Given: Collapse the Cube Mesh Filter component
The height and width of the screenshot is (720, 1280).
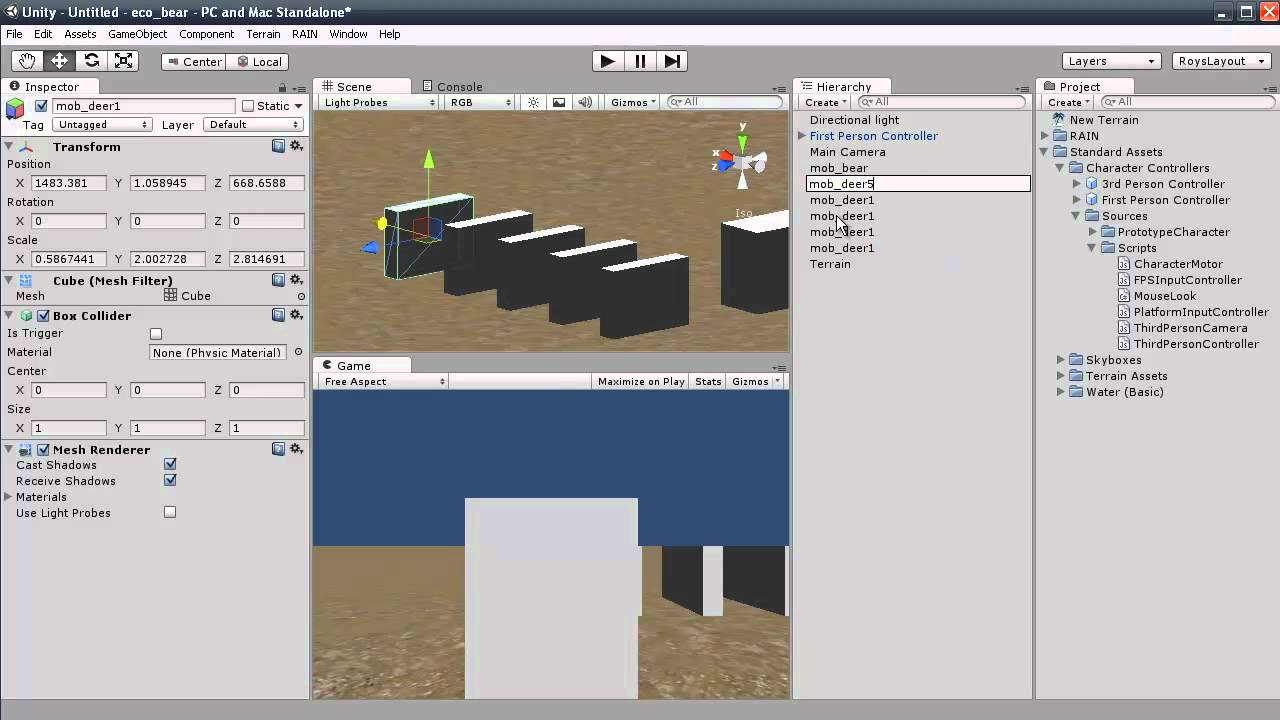Looking at the screenshot, I should click(9, 281).
